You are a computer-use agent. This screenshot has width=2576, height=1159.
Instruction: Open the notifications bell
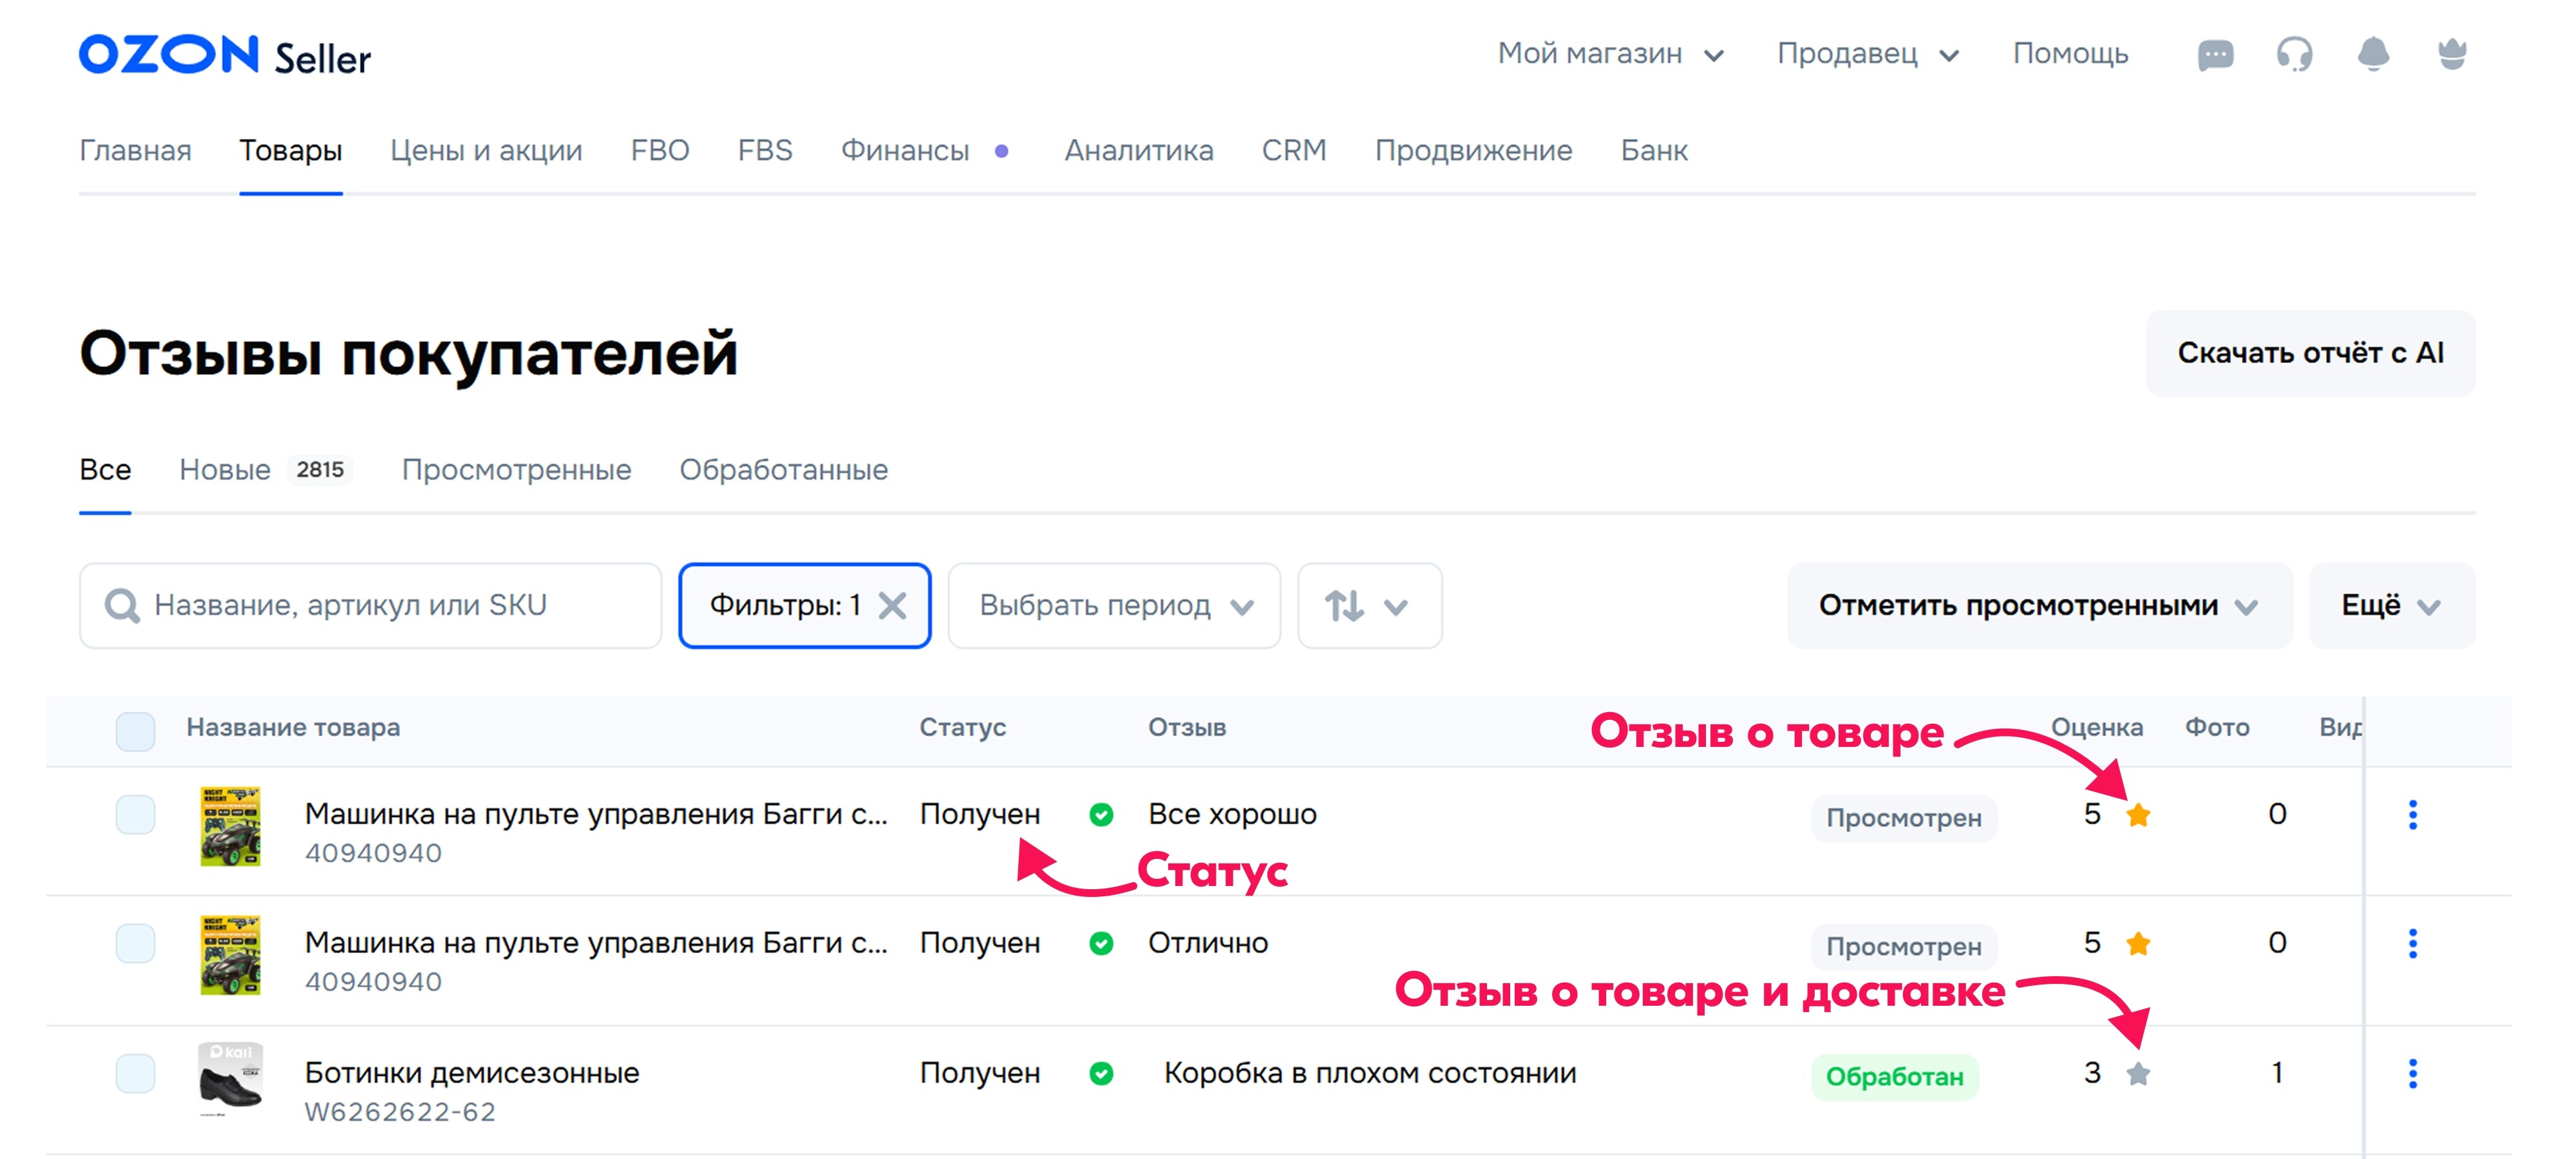(x=2373, y=54)
